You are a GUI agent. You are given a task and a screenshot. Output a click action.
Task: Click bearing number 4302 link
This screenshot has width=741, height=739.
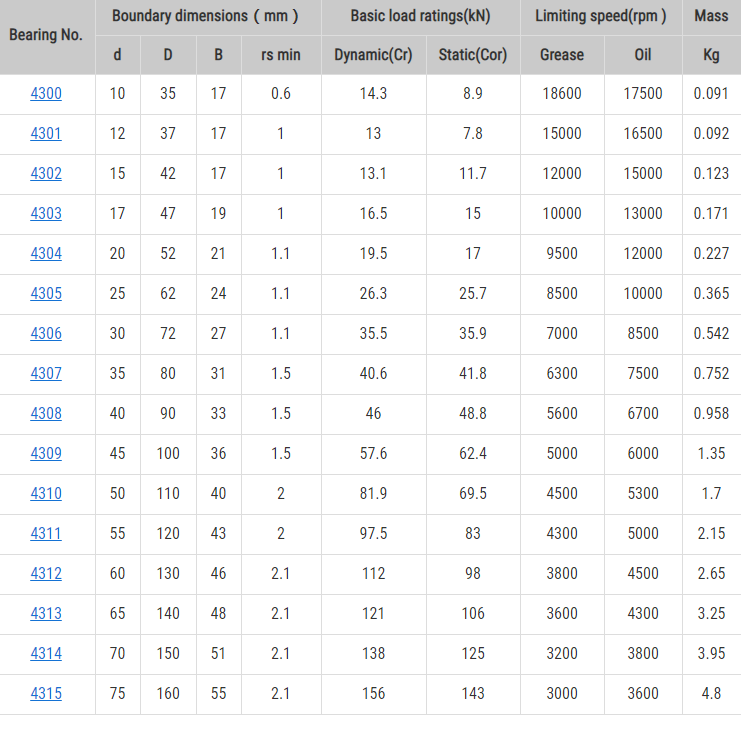click(46, 174)
